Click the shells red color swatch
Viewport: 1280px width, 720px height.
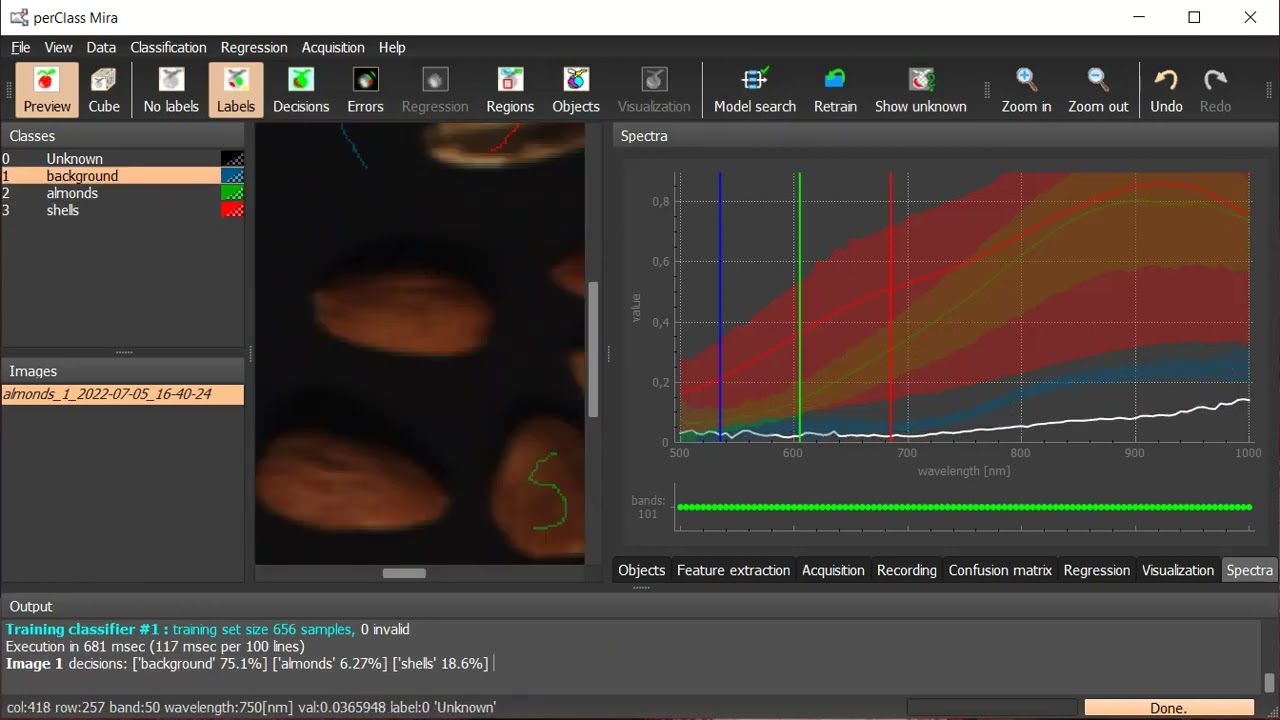(232, 210)
